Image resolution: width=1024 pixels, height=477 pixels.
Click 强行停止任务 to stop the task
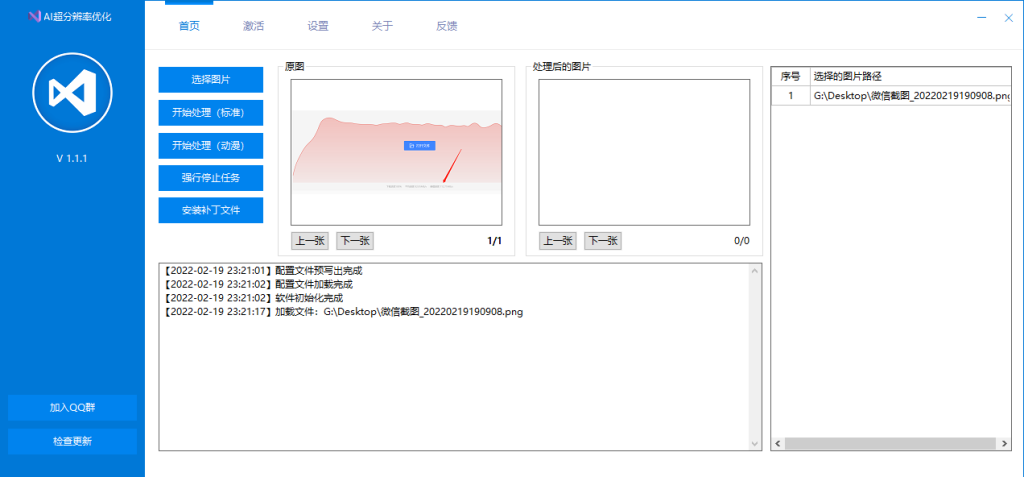point(211,178)
